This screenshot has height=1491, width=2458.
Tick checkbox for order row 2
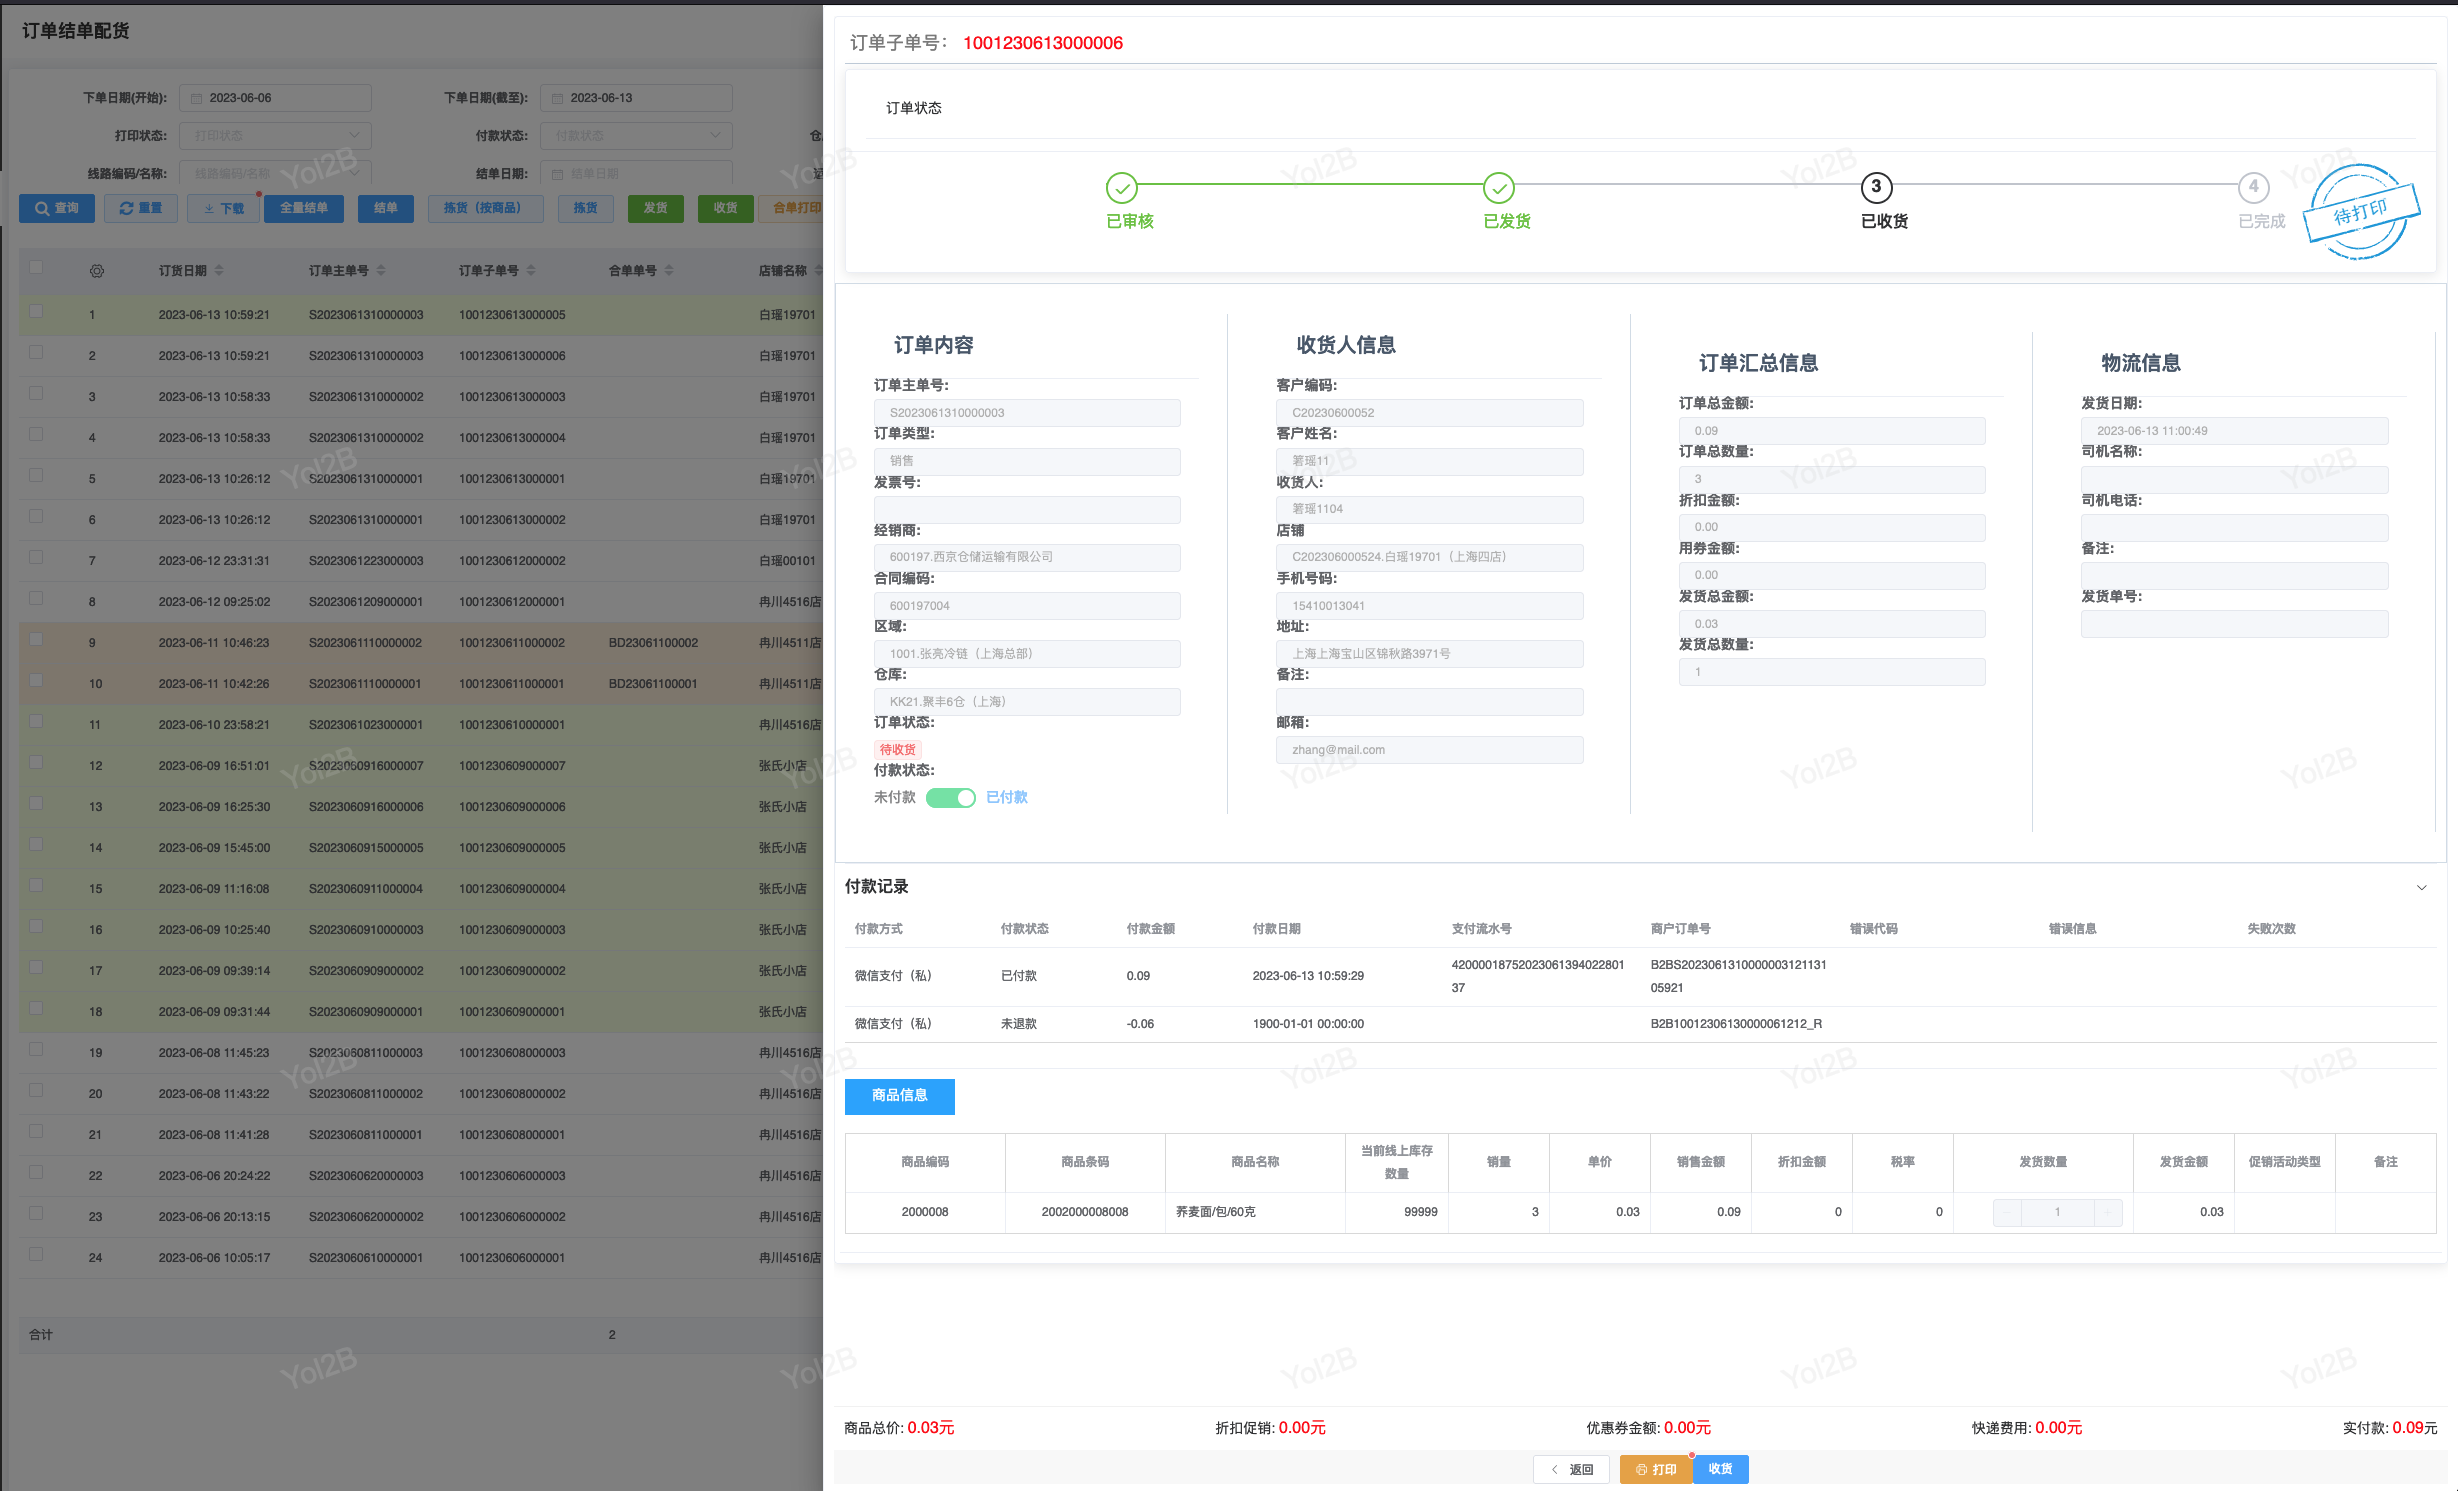point(36,352)
